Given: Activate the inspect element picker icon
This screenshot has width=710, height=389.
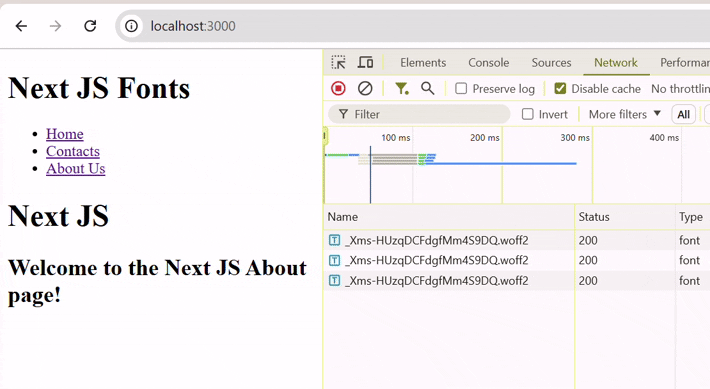Looking at the screenshot, I should click(x=338, y=62).
